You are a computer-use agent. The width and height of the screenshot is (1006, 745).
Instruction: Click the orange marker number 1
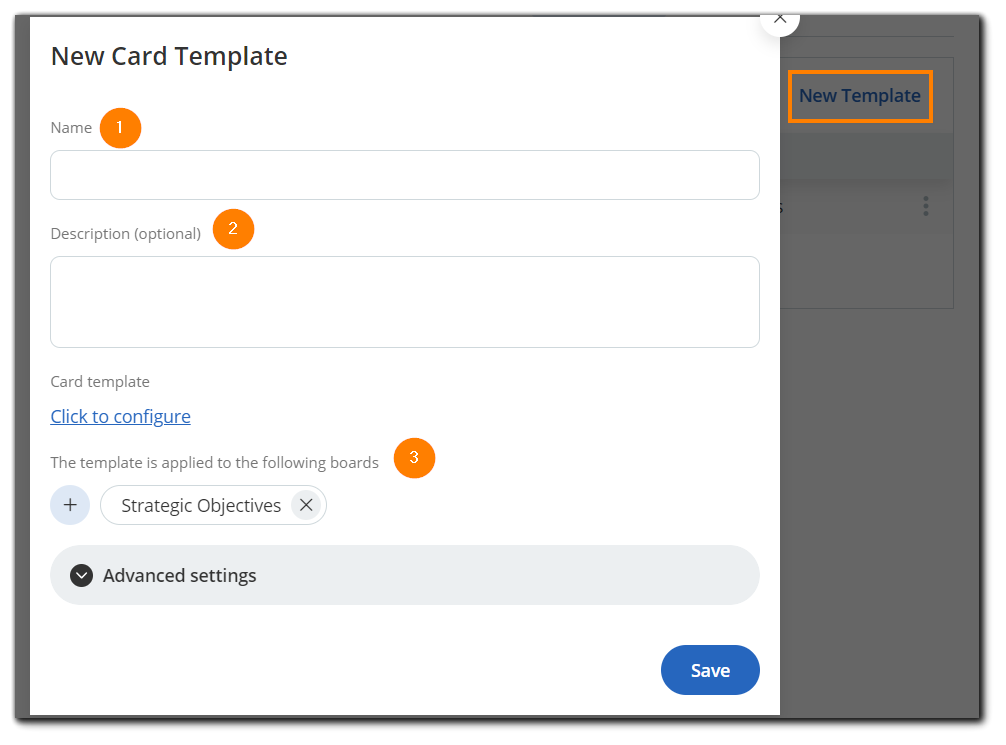click(x=120, y=128)
